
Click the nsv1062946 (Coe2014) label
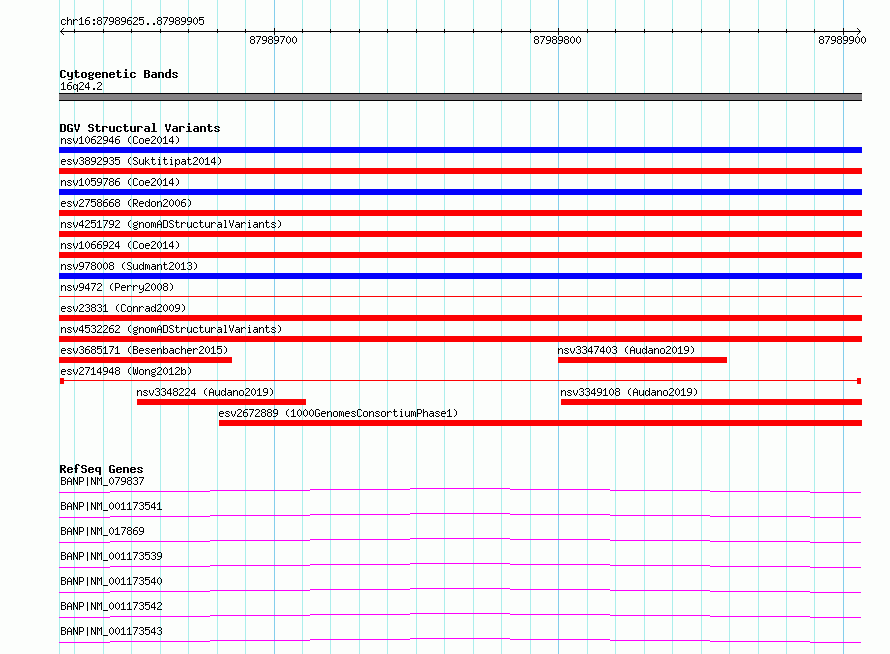coord(120,140)
